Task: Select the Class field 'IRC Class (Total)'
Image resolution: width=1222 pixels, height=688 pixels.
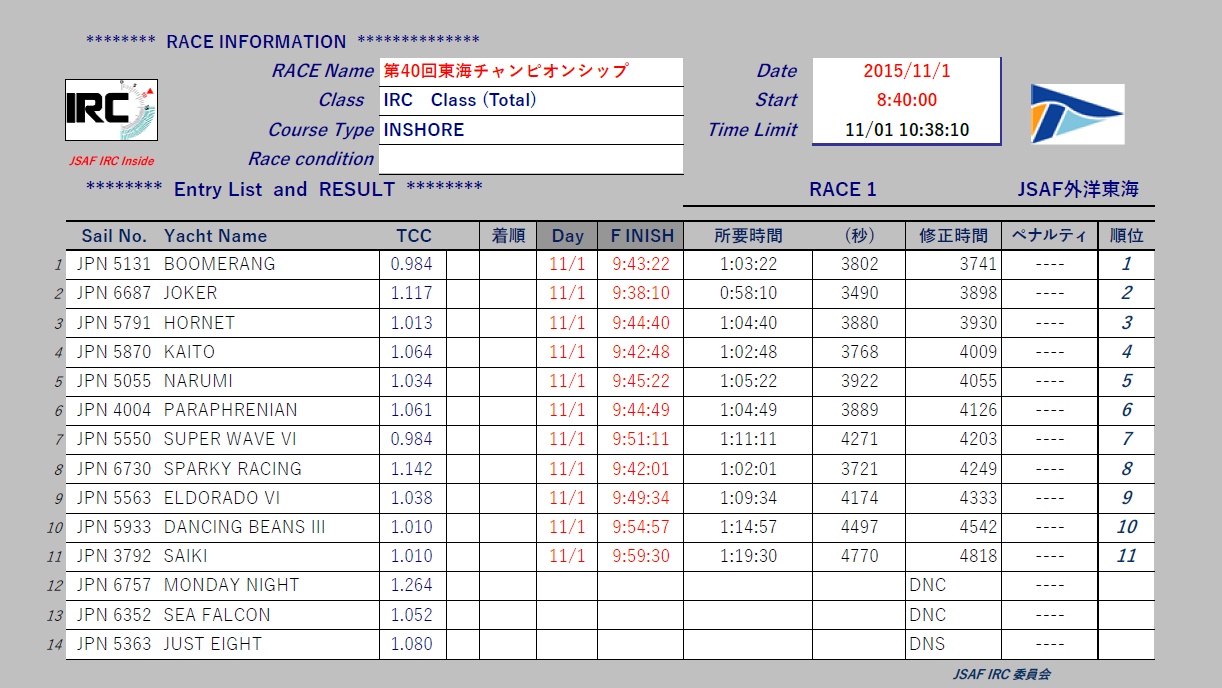Action: [531, 101]
